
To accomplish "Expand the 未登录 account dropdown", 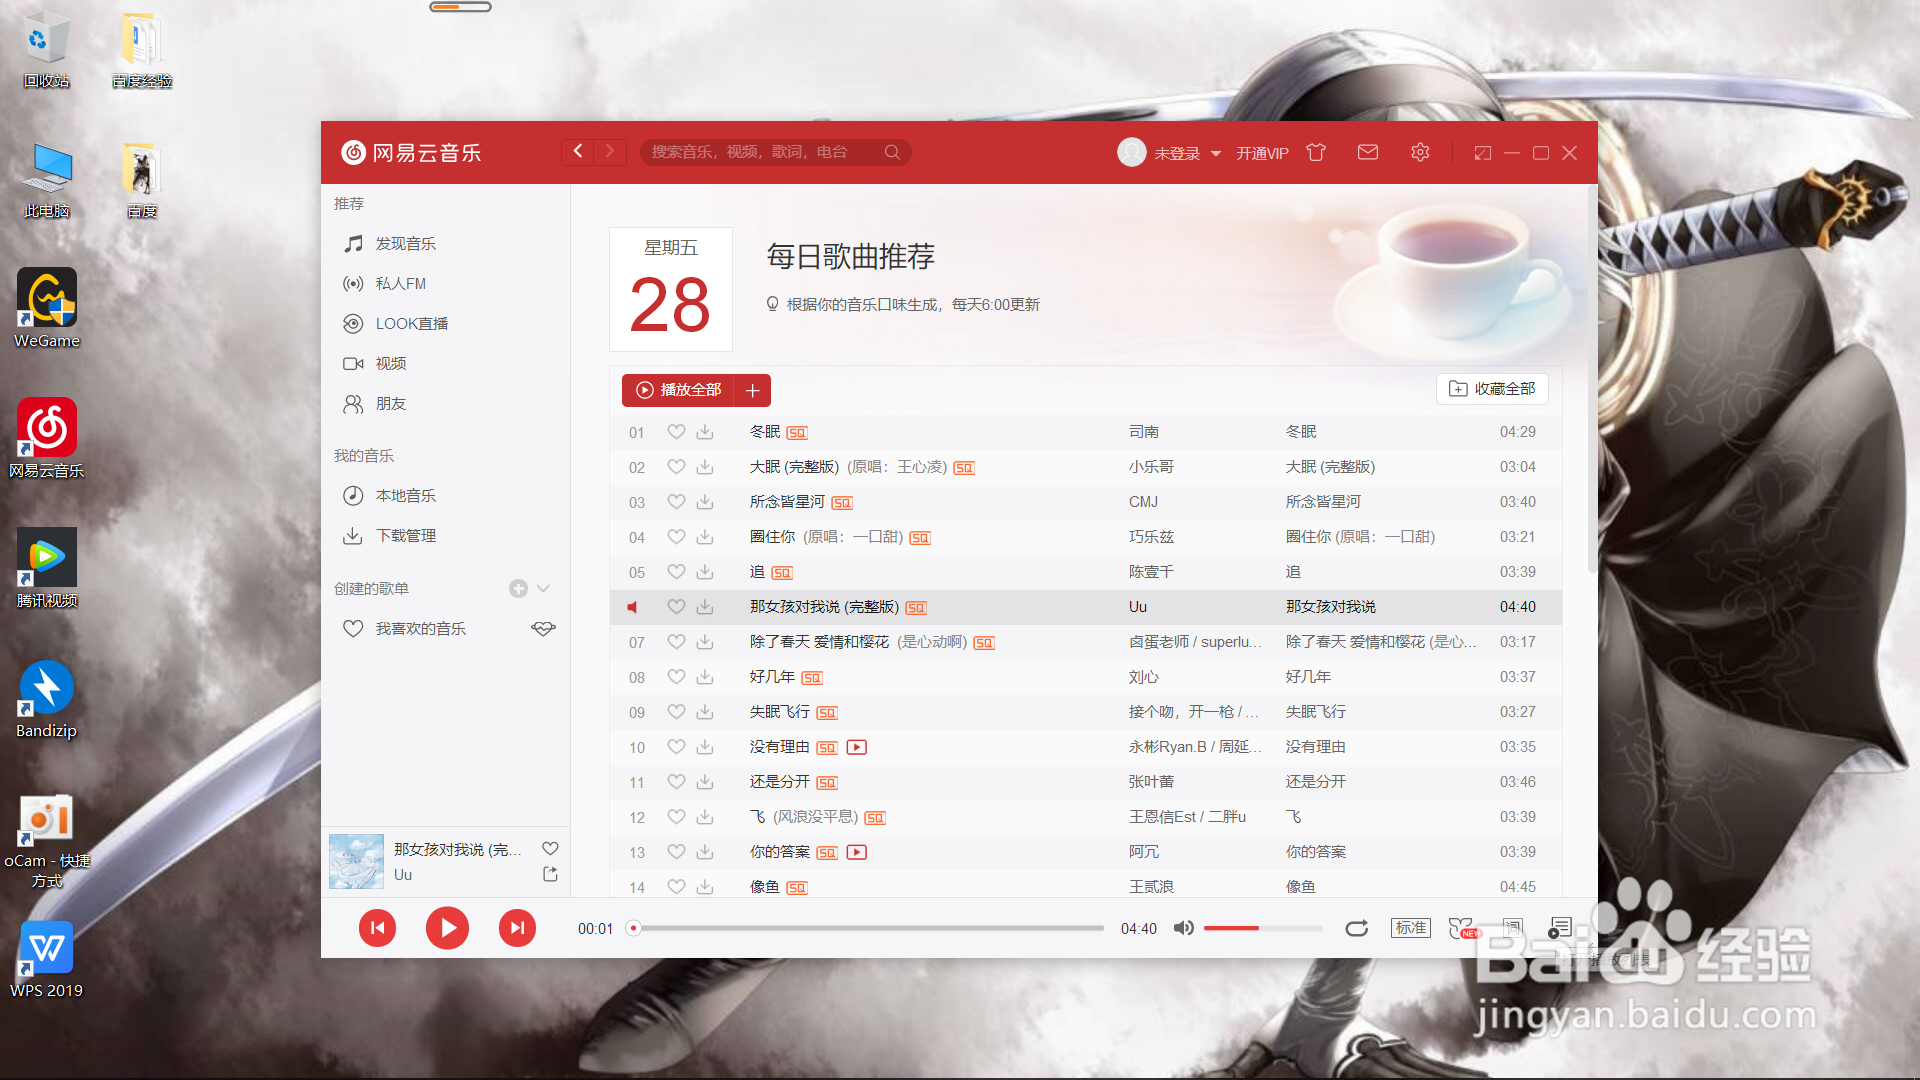I will click(1216, 153).
